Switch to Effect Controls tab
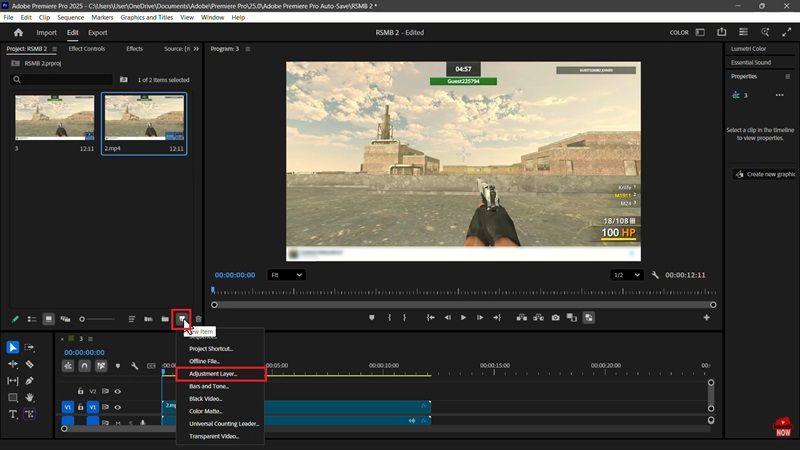Screen dimensions: 800x450 [x=87, y=49]
